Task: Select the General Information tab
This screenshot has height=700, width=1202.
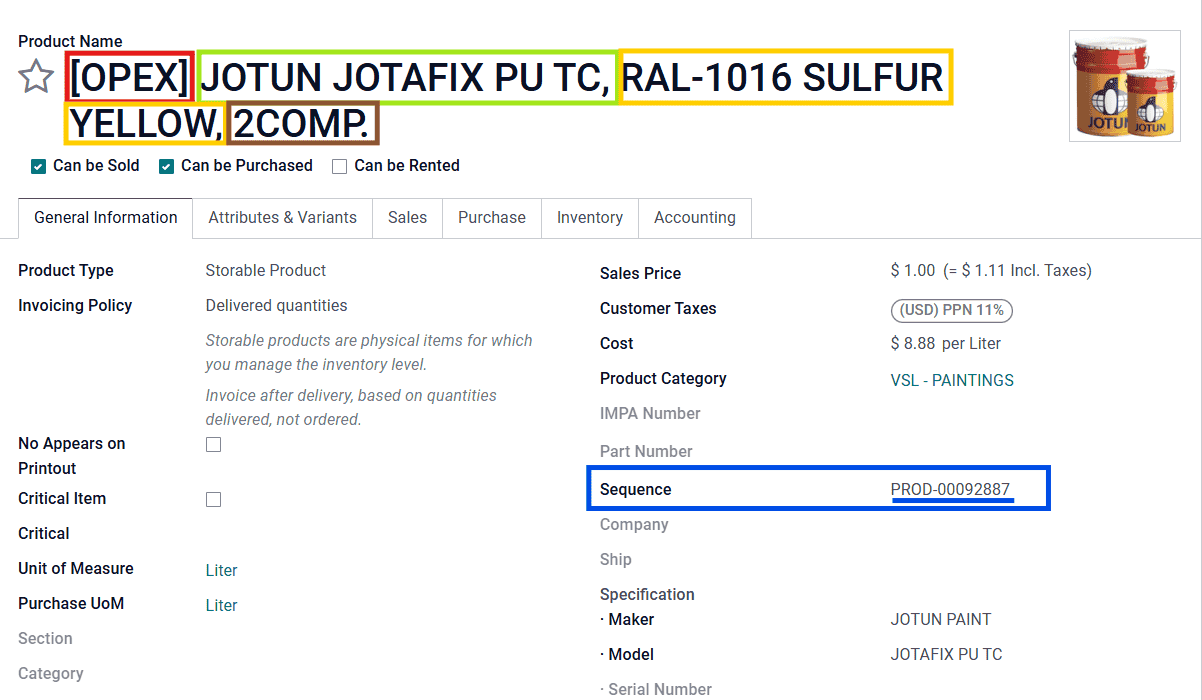Action: (105, 218)
